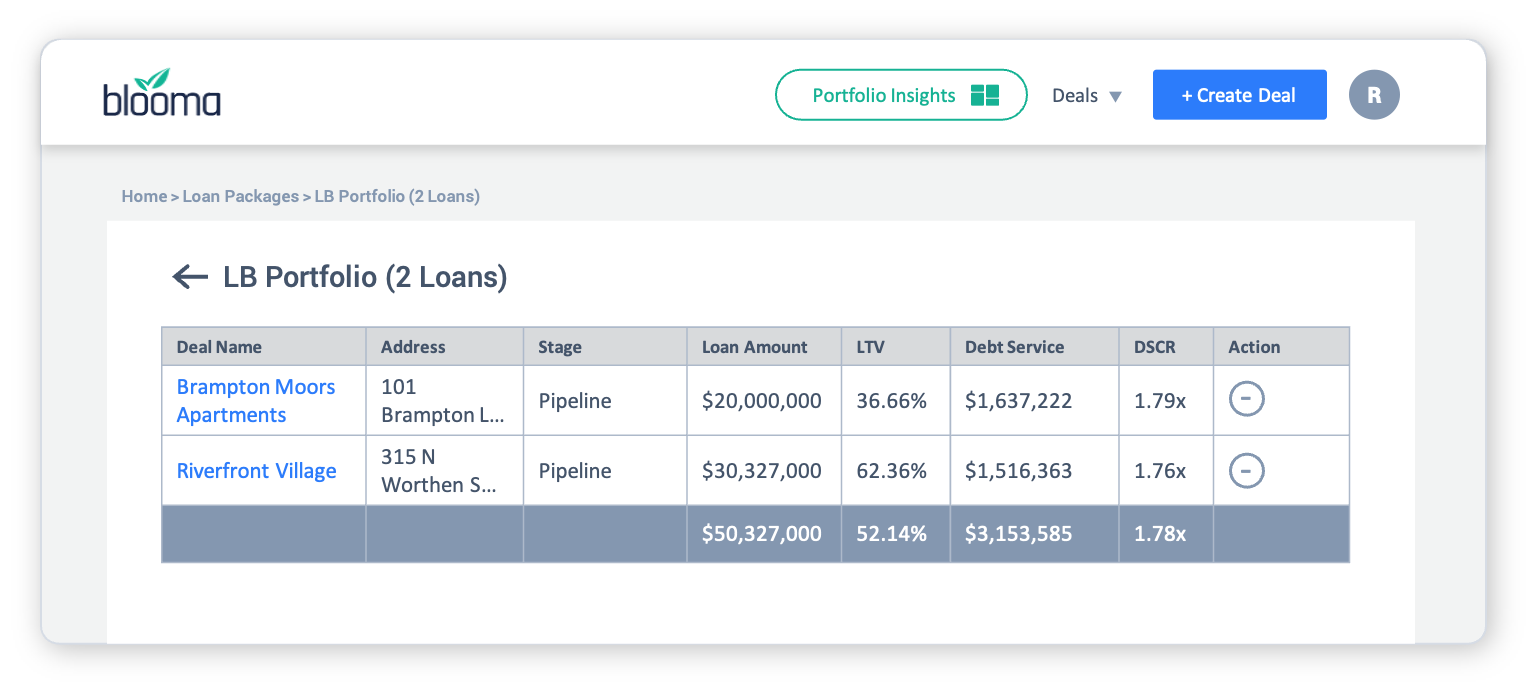The width and height of the screenshot is (1535, 691).
Task: Click the LTV column header
Action: coord(871,347)
